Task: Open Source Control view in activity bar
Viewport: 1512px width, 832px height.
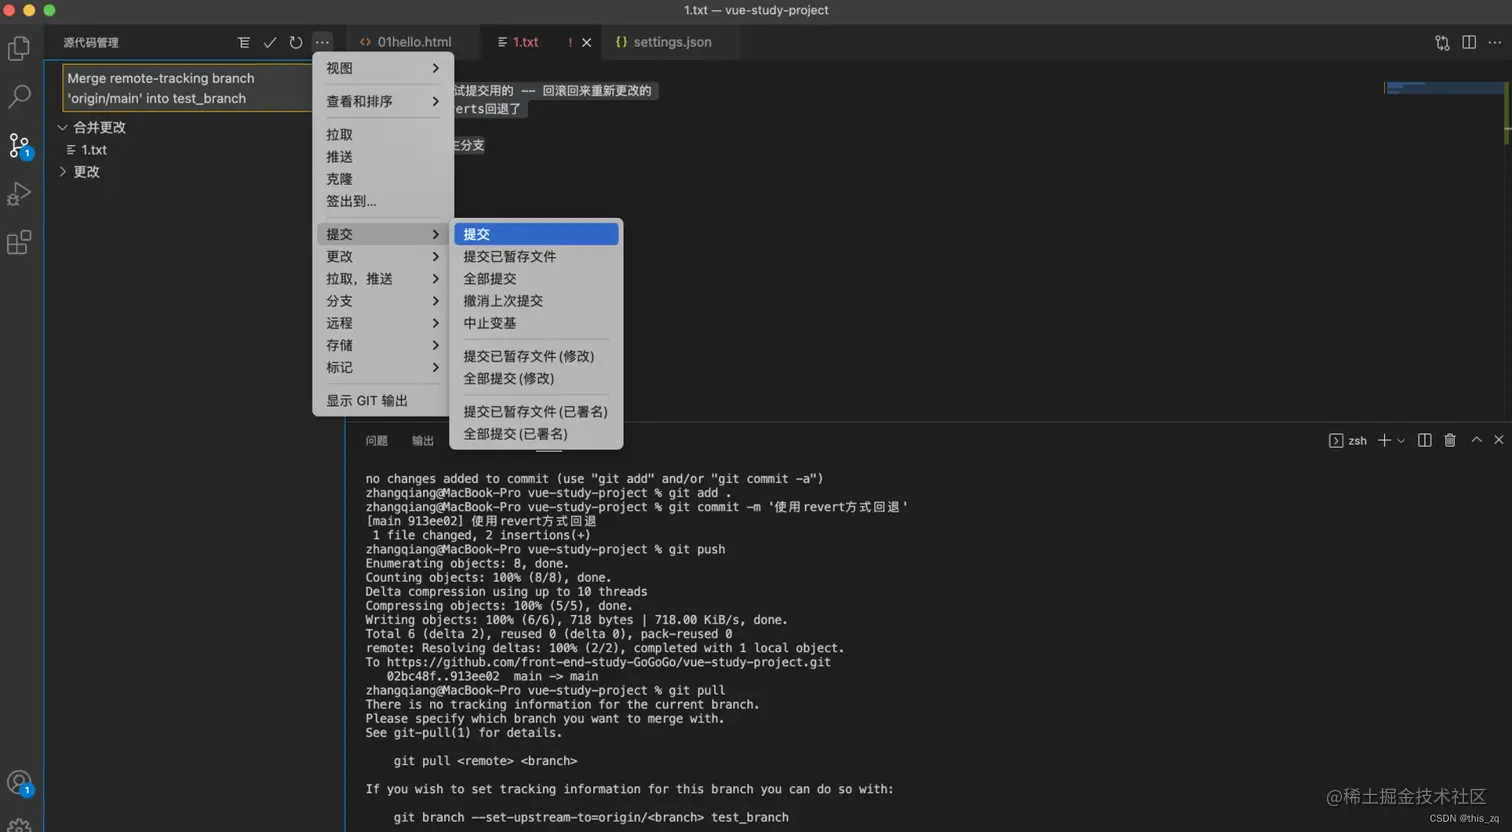Action: point(19,146)
